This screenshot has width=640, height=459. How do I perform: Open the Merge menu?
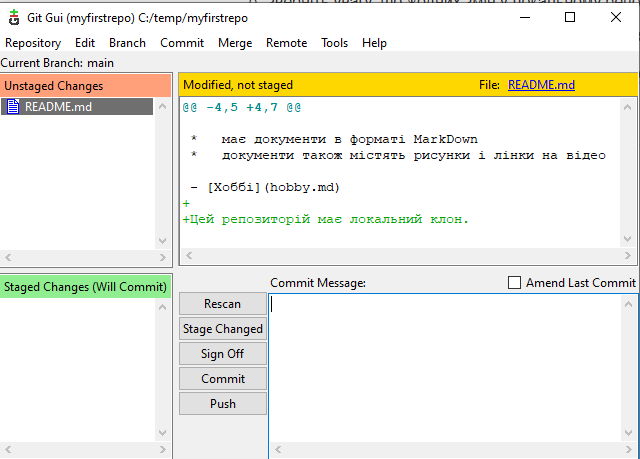click(x=235, y=43)
